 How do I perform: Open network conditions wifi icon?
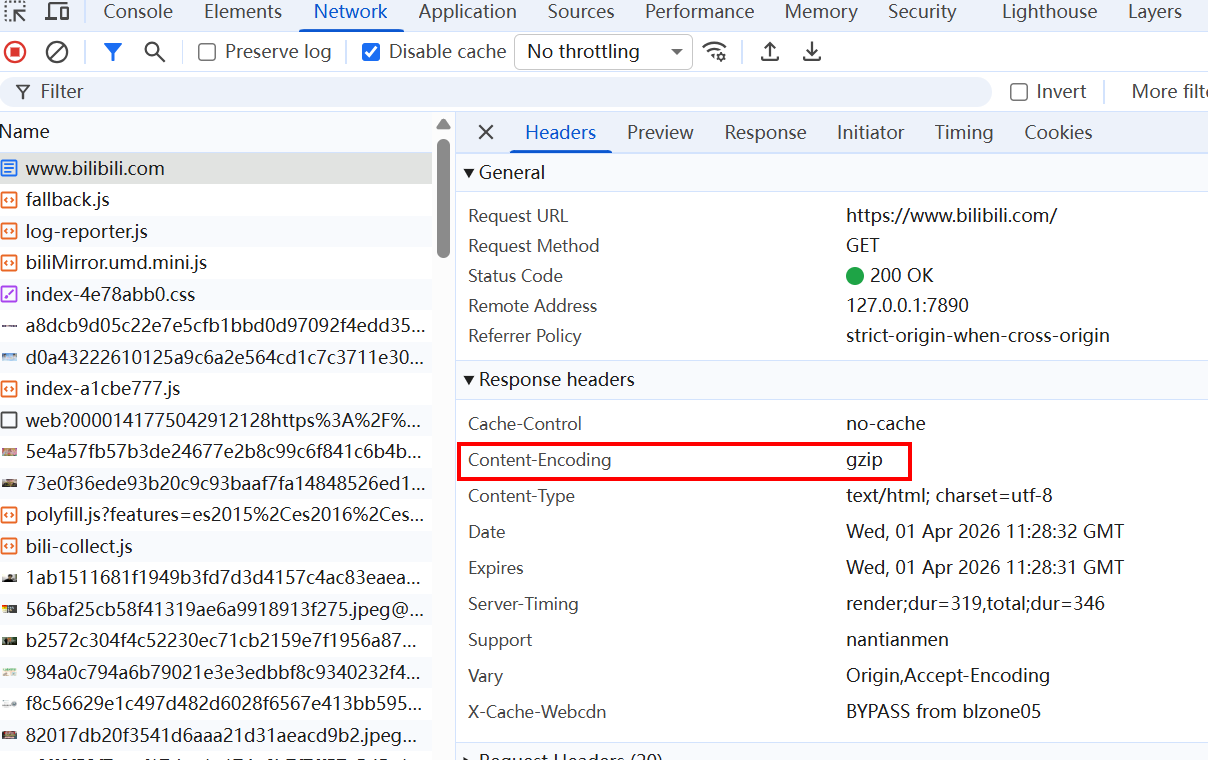pyautogui.click(x=714, y=52)
